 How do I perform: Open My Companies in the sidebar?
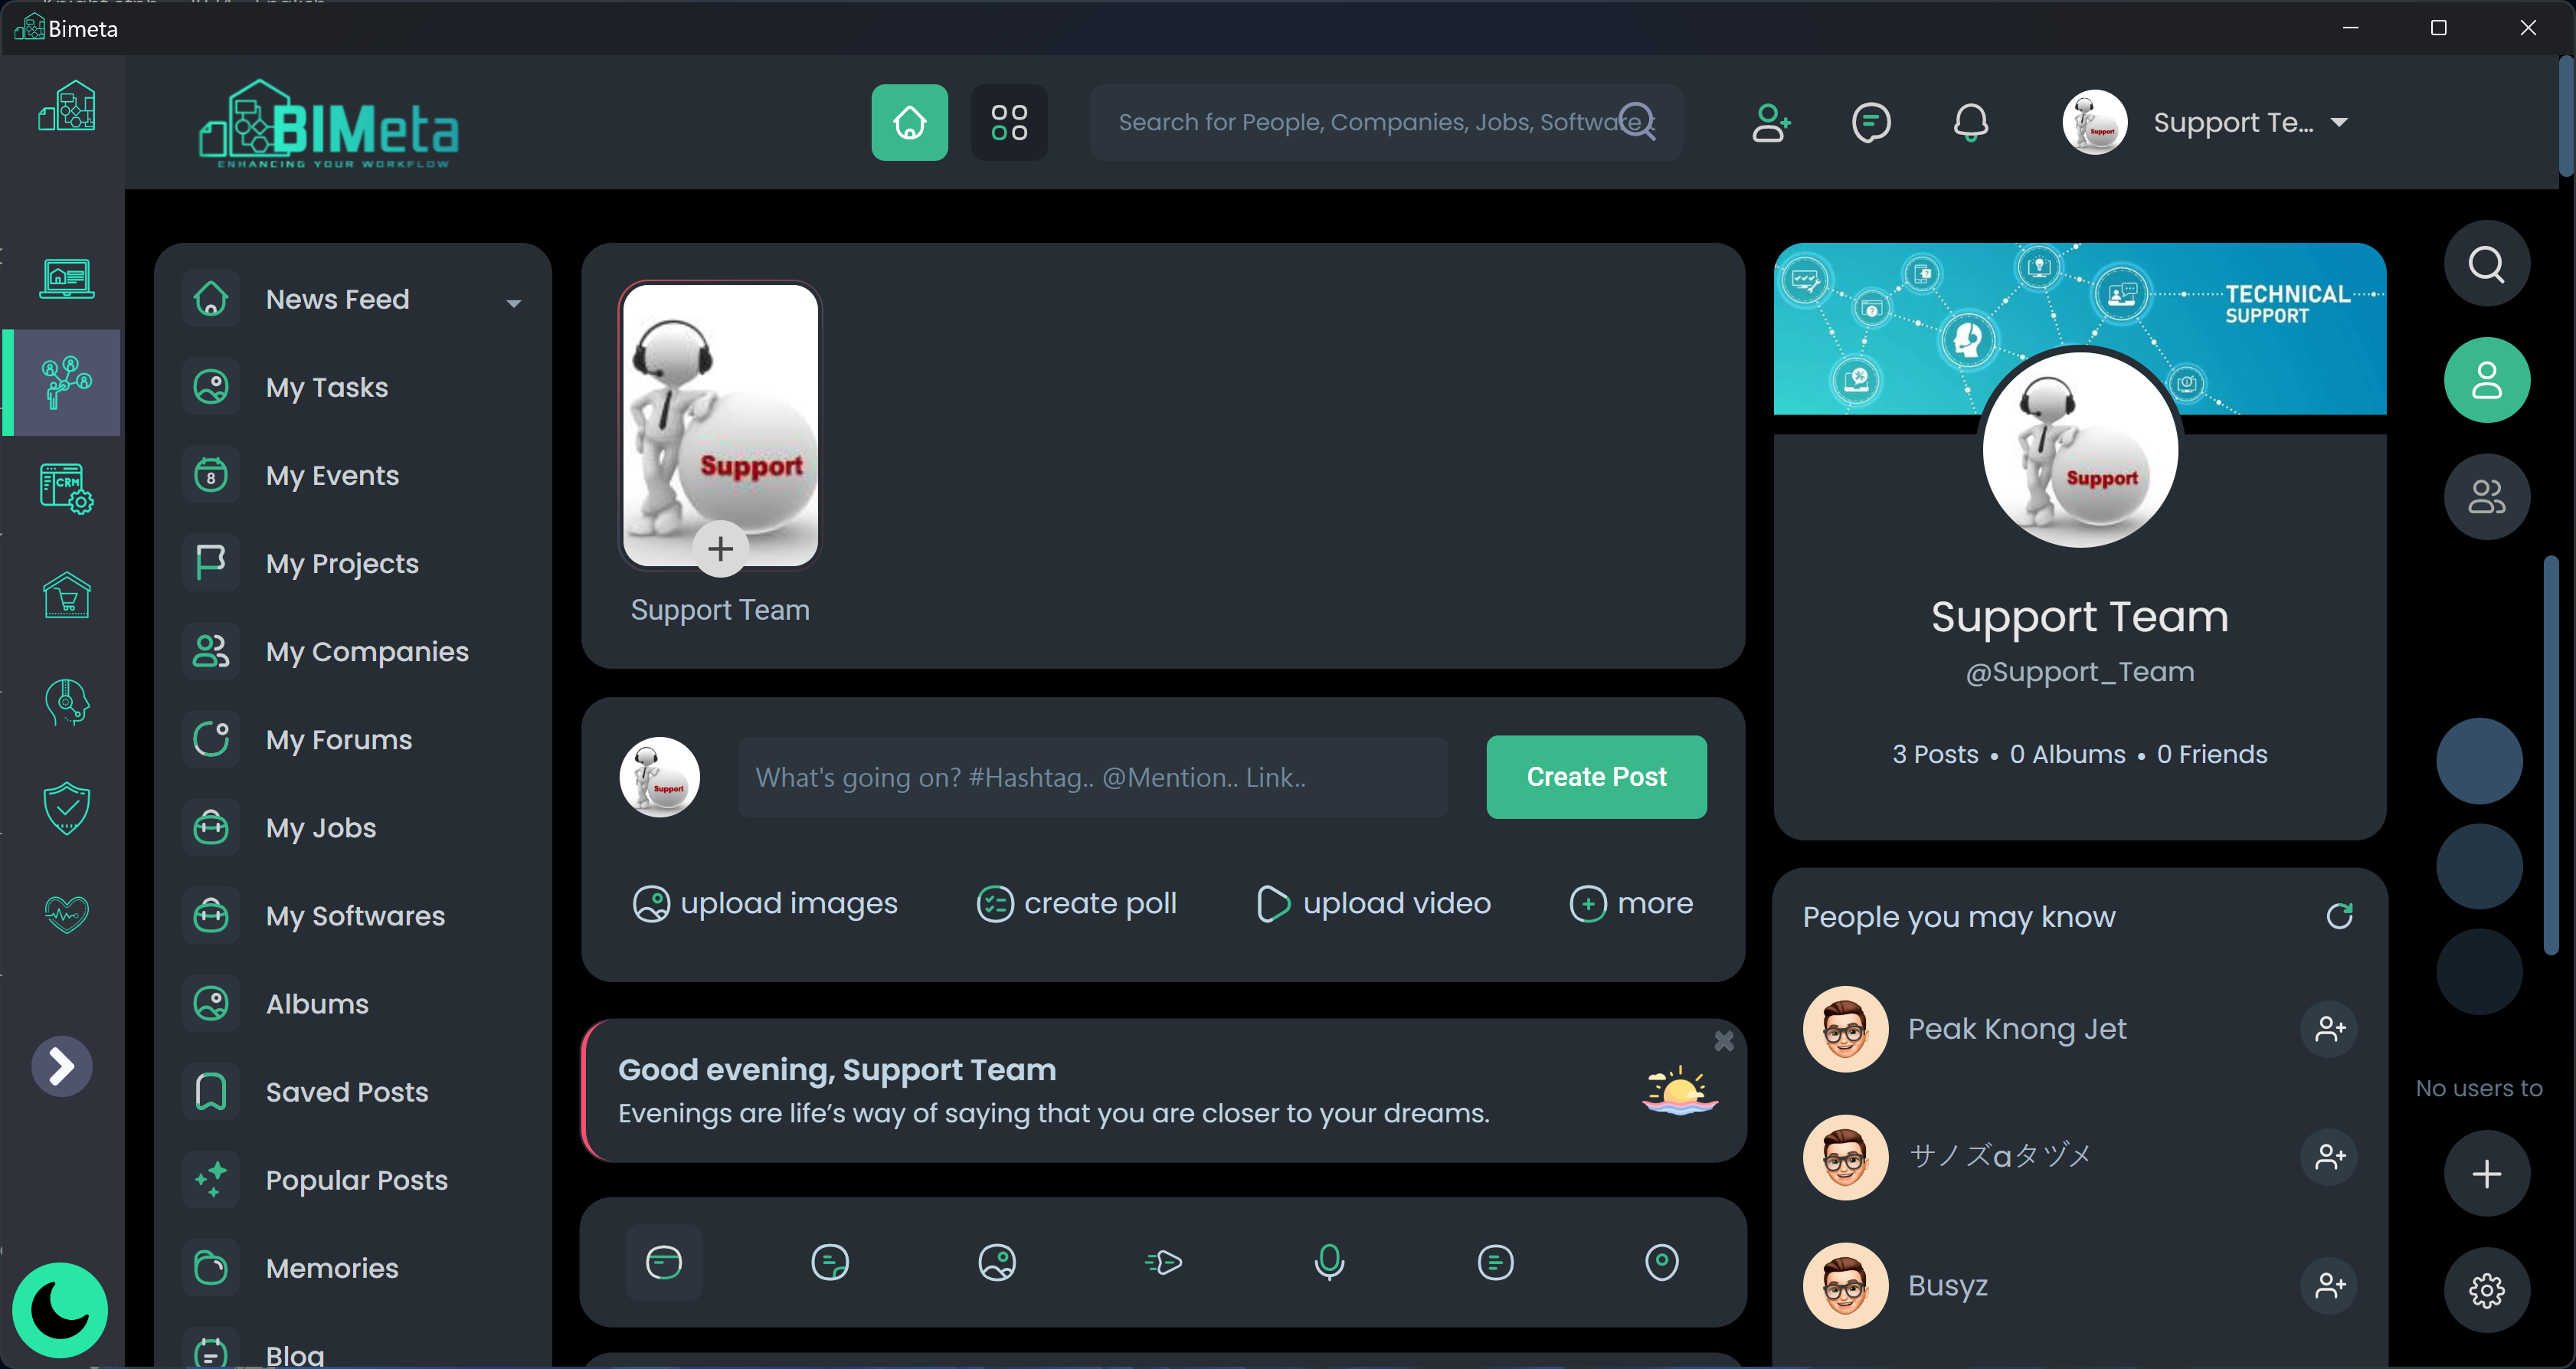352,651
